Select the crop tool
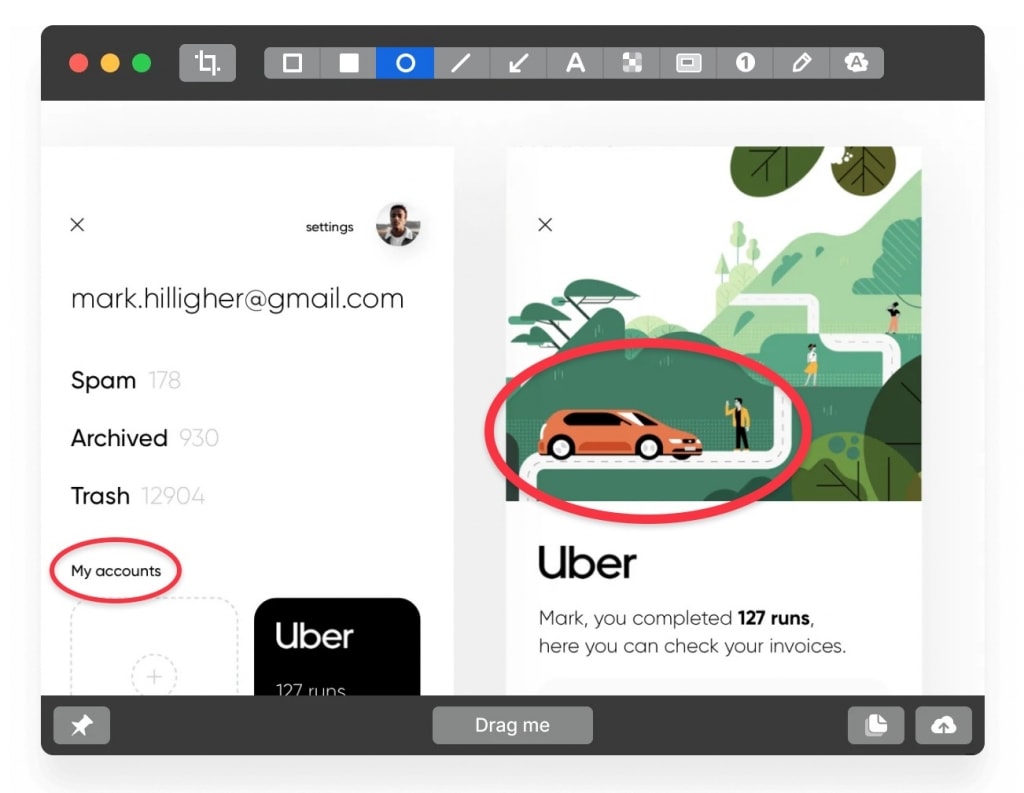The height and width of the screenshot is (793, 1024). tap(207, 63)
